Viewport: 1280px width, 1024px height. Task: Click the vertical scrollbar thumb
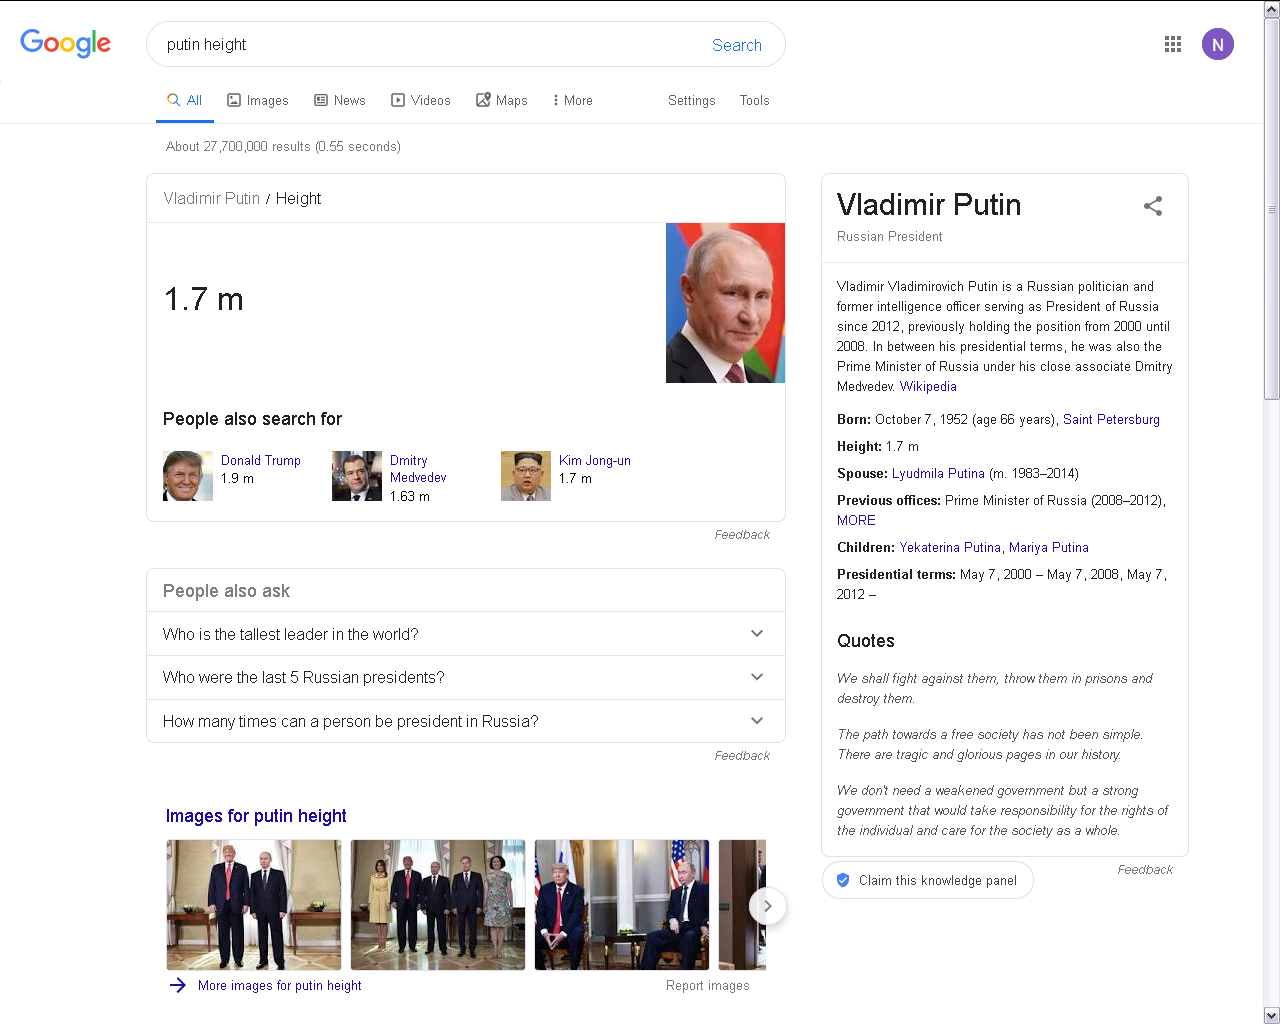click(1272, 209)
